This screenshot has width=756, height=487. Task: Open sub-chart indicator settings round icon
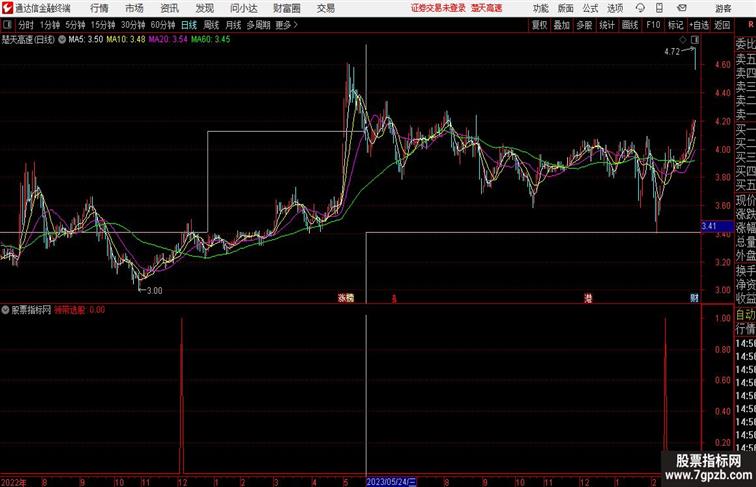click(x=5, y=310)
